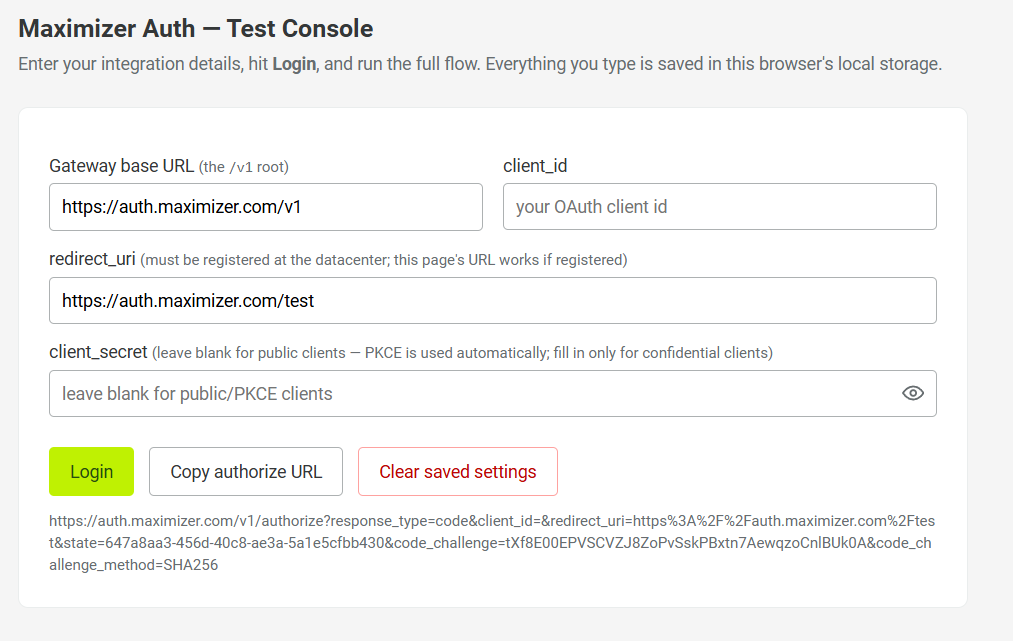Click the "/v1 root" hint beside Gateway label

(x=244, y=167)
